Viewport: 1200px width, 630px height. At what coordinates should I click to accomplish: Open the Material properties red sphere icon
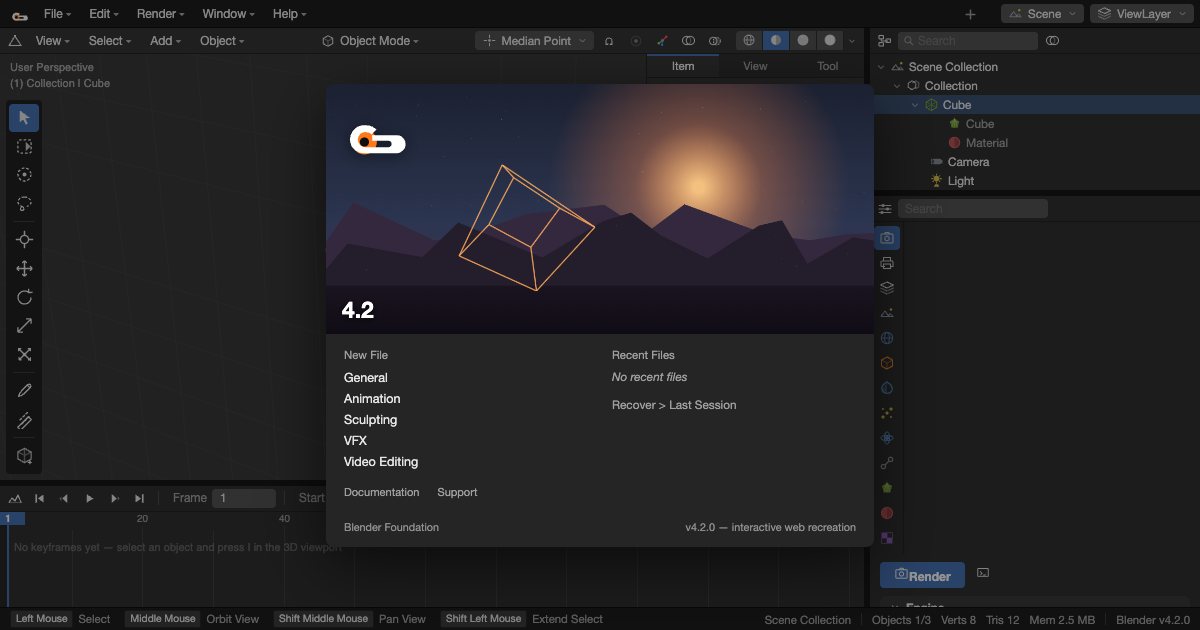tap(887, 513)
